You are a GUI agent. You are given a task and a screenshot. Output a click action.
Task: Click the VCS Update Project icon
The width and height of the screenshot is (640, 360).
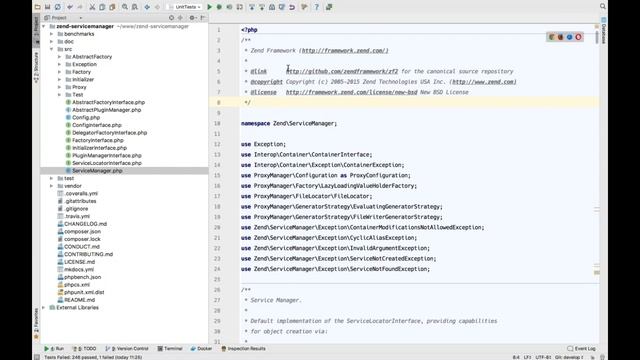[x=252, y=7]
